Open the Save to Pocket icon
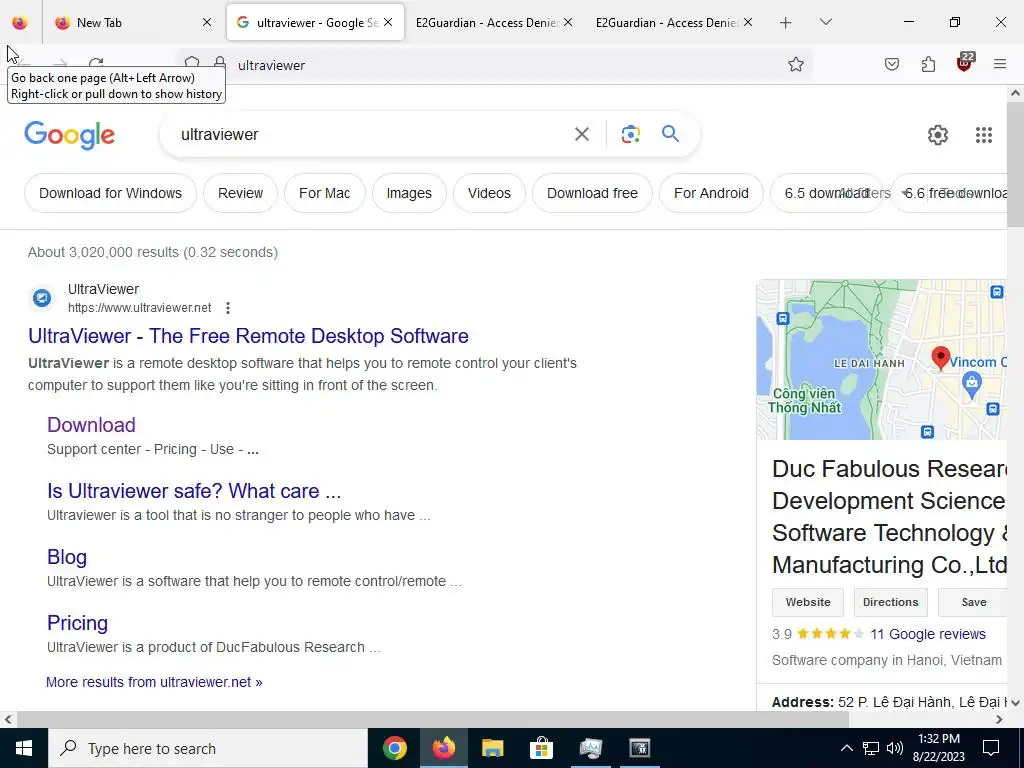The height and width of the screenshot is (768, 1024). point(892,64)
